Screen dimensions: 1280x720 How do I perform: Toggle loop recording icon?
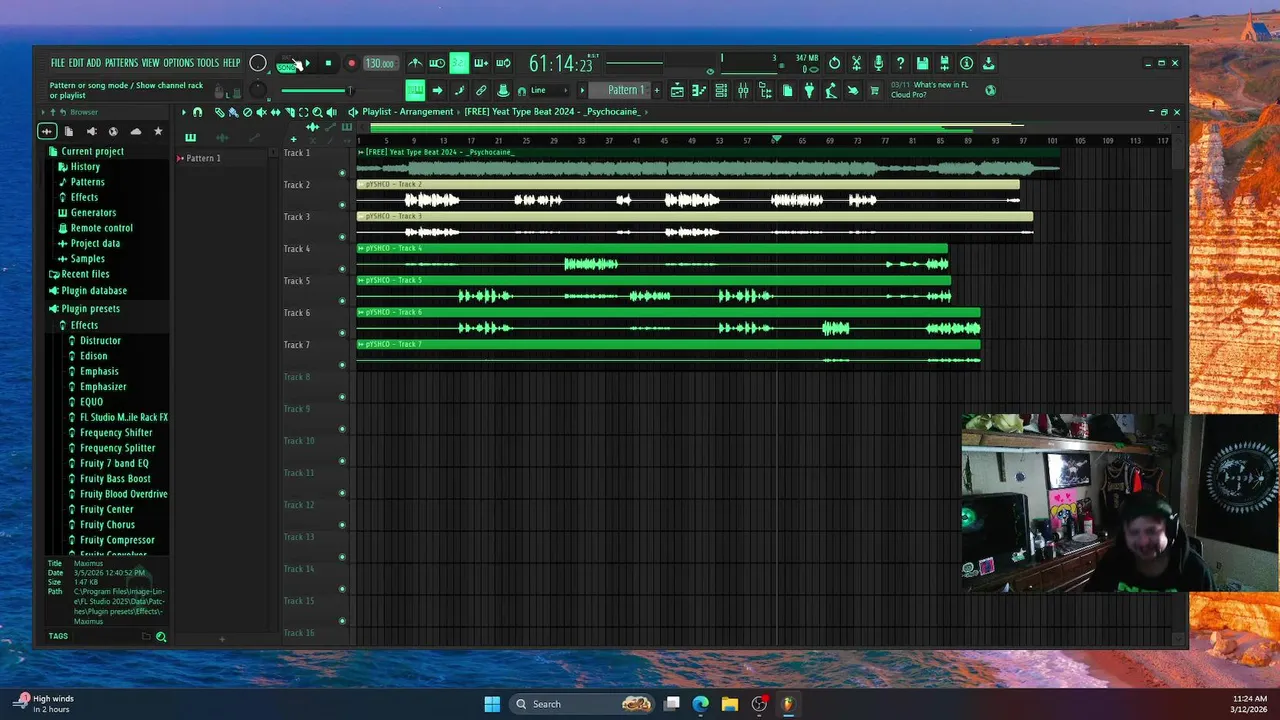click(503, 63)
